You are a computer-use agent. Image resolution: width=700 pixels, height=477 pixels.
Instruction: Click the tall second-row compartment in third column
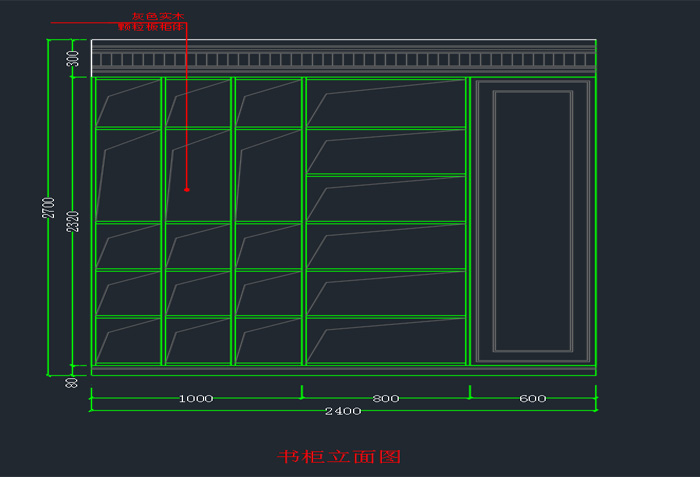coord(268,175)
